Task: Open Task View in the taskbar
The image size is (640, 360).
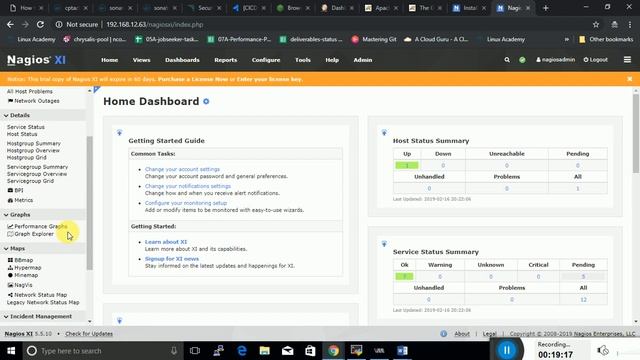Action: 195,351
